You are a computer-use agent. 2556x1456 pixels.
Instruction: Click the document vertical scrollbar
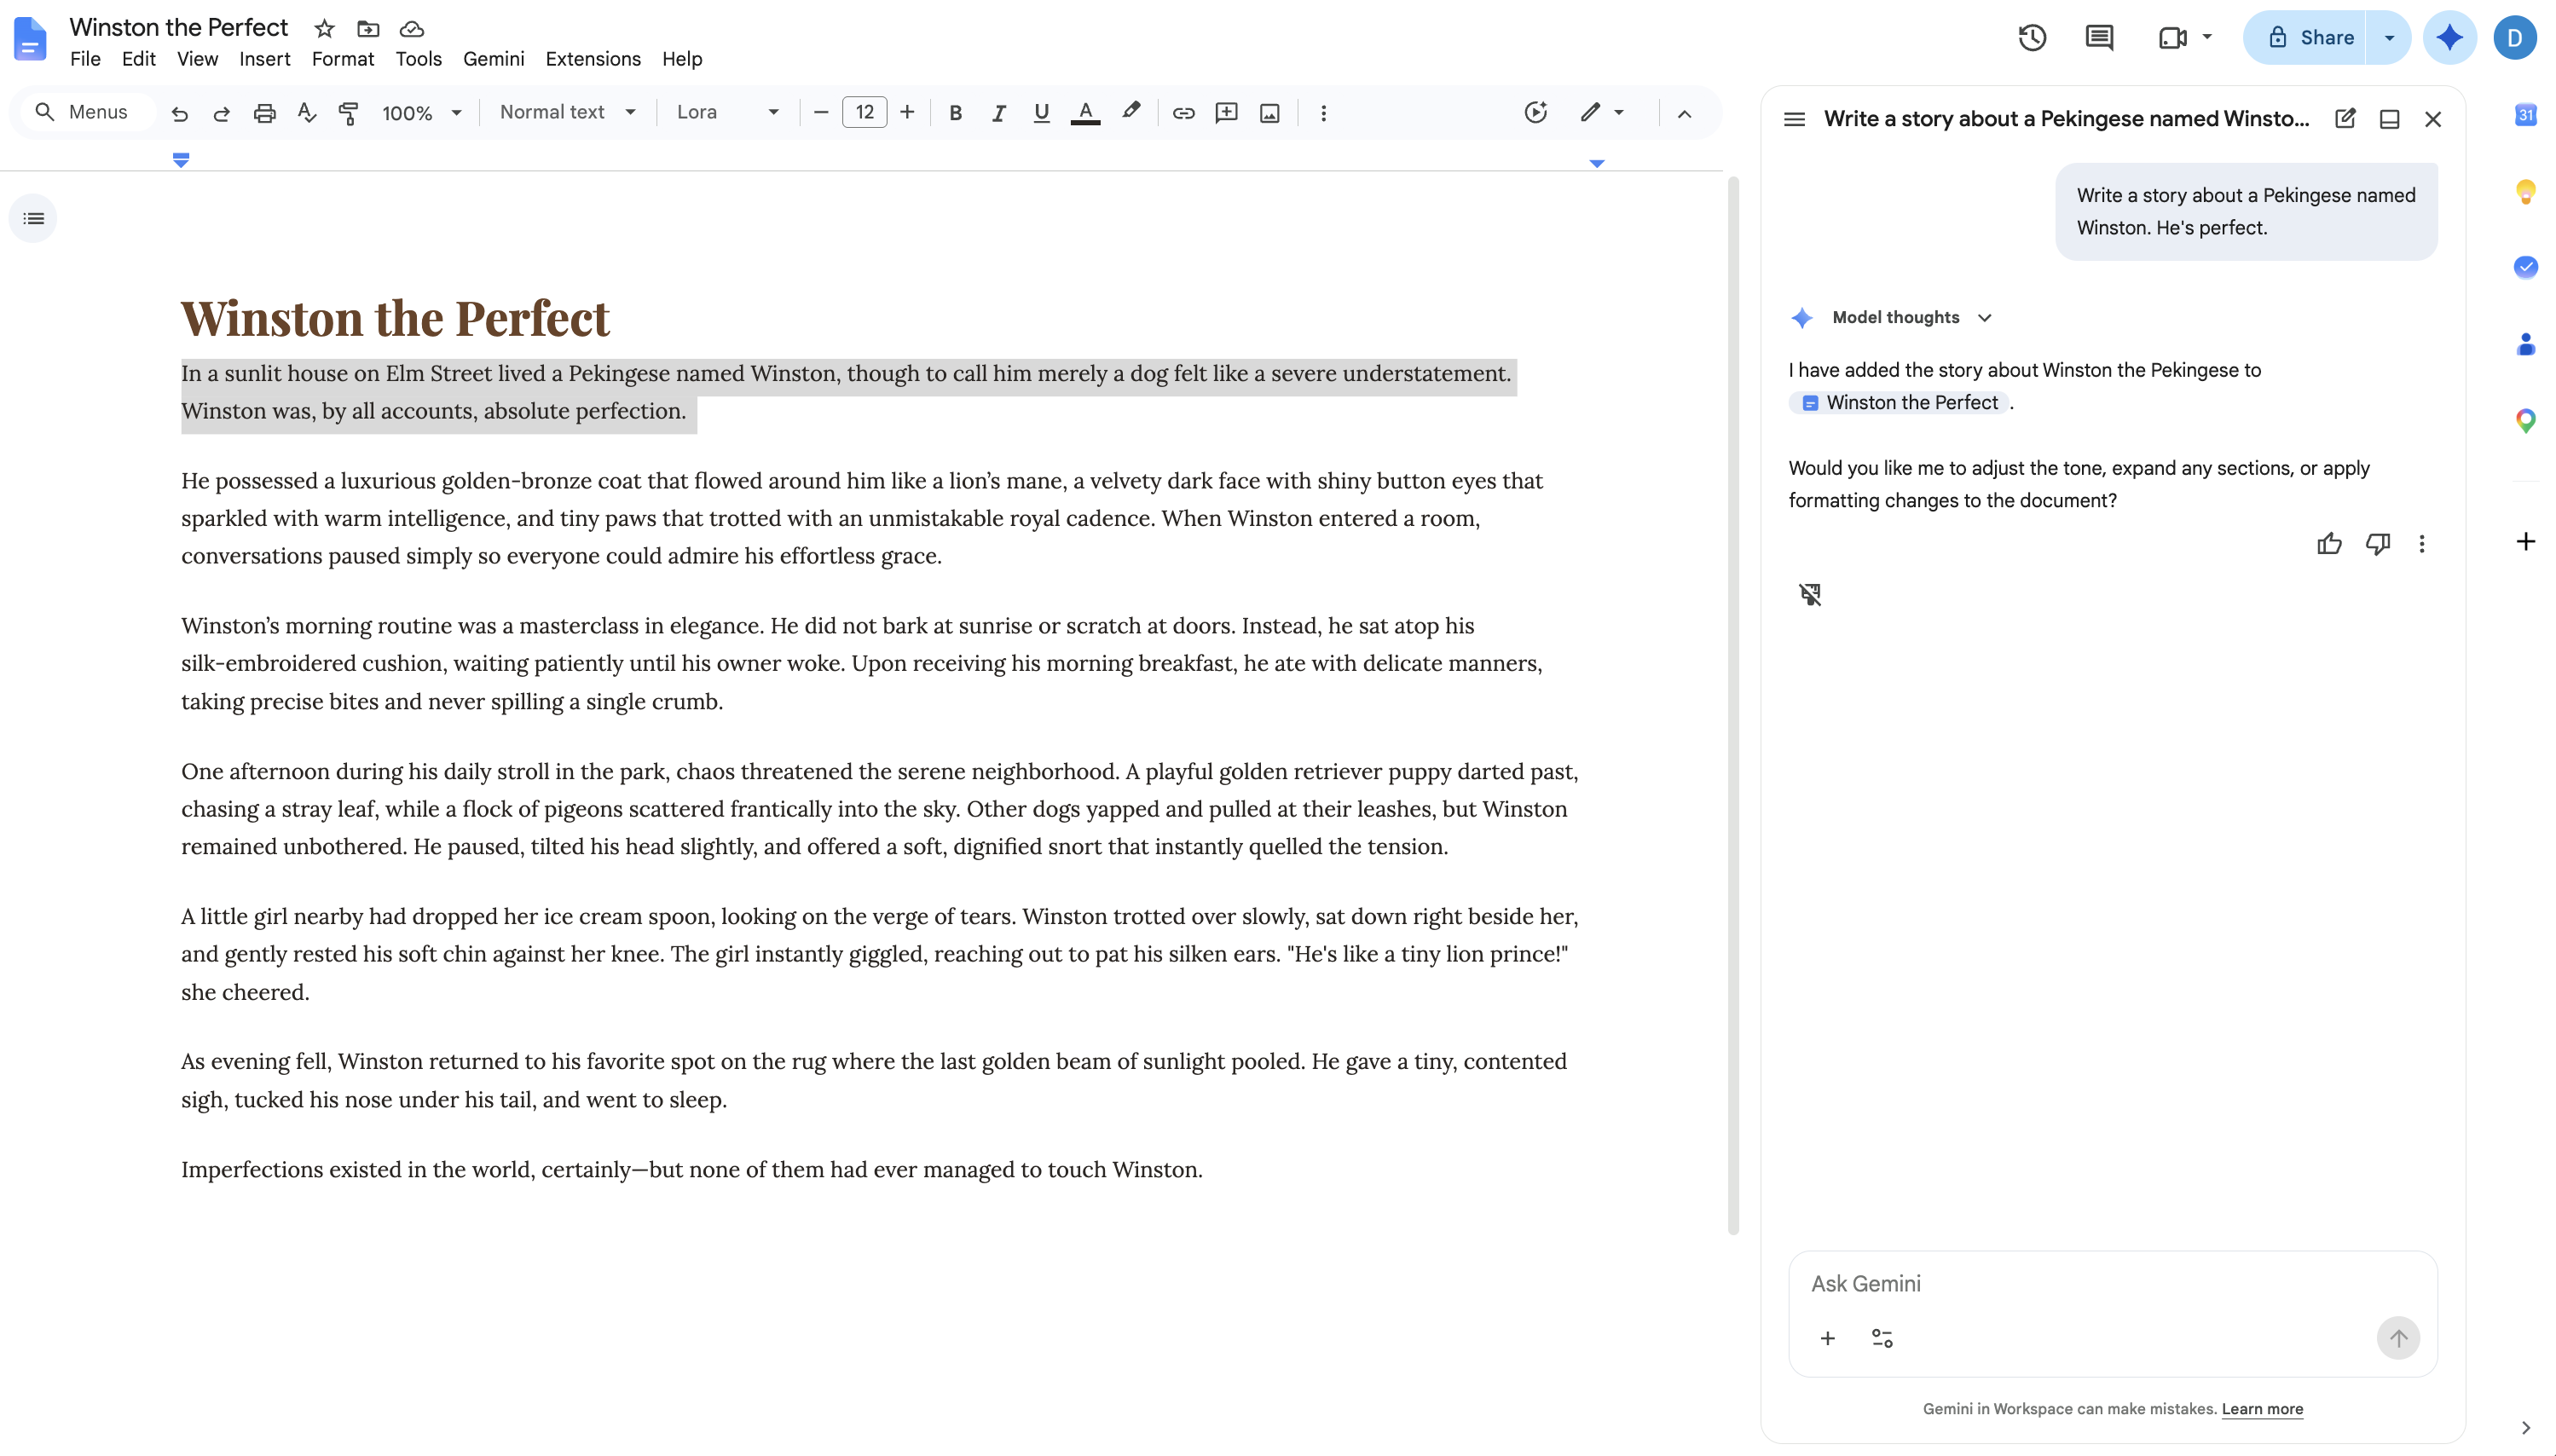[1733, 706]
